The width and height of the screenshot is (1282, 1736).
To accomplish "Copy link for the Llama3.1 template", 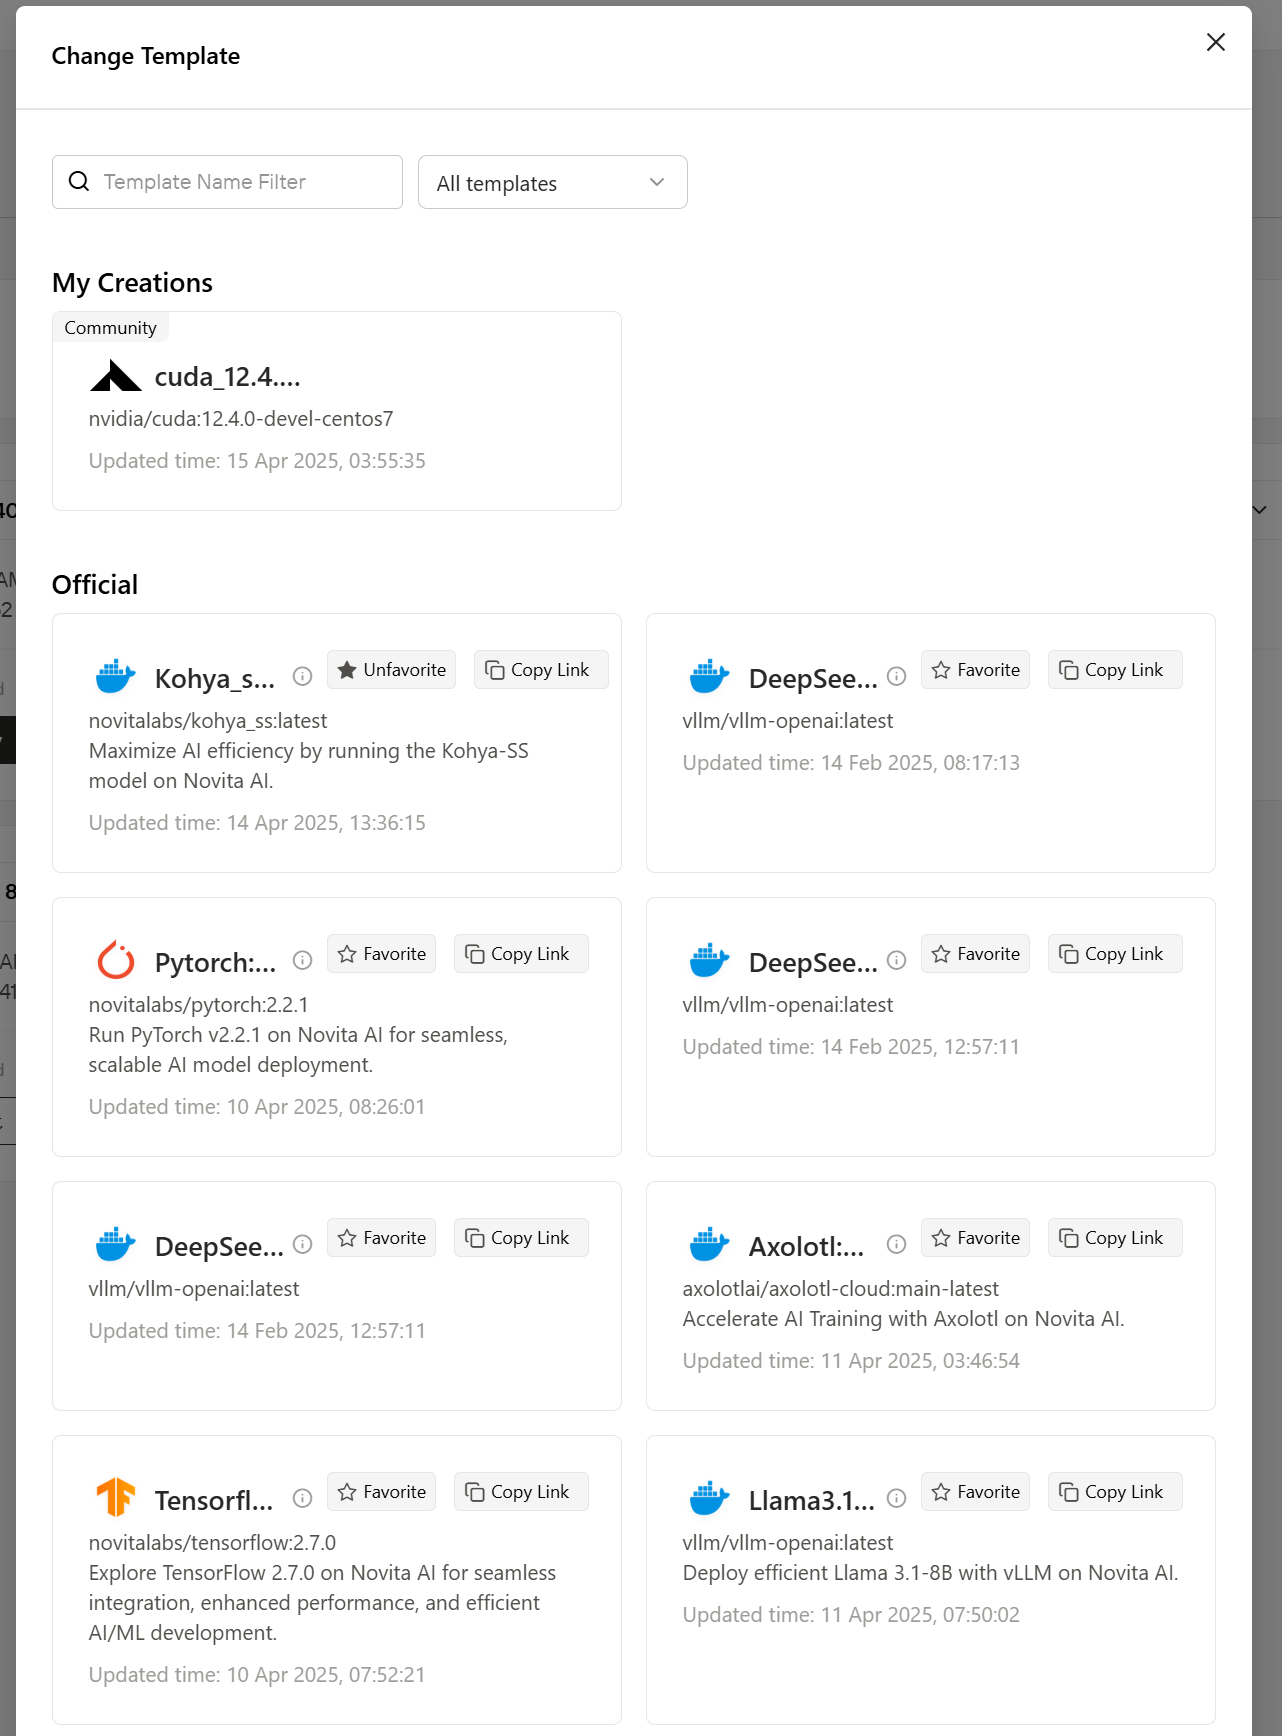I will pyautogui.click(x=1115, y=1492).
